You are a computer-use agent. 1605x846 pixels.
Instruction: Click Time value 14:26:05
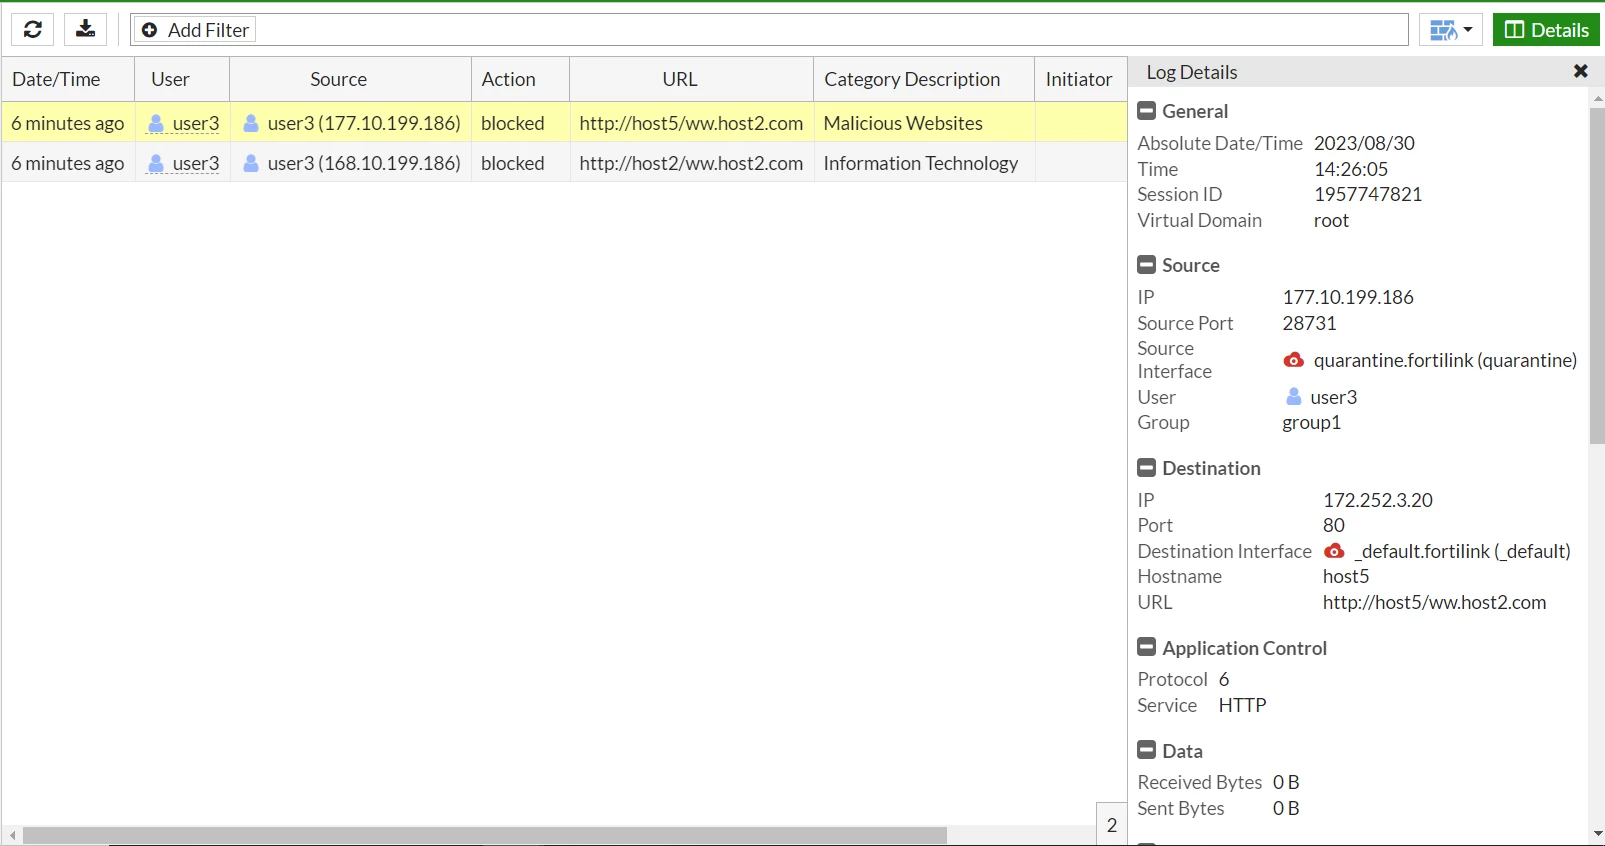(1351, 169)
